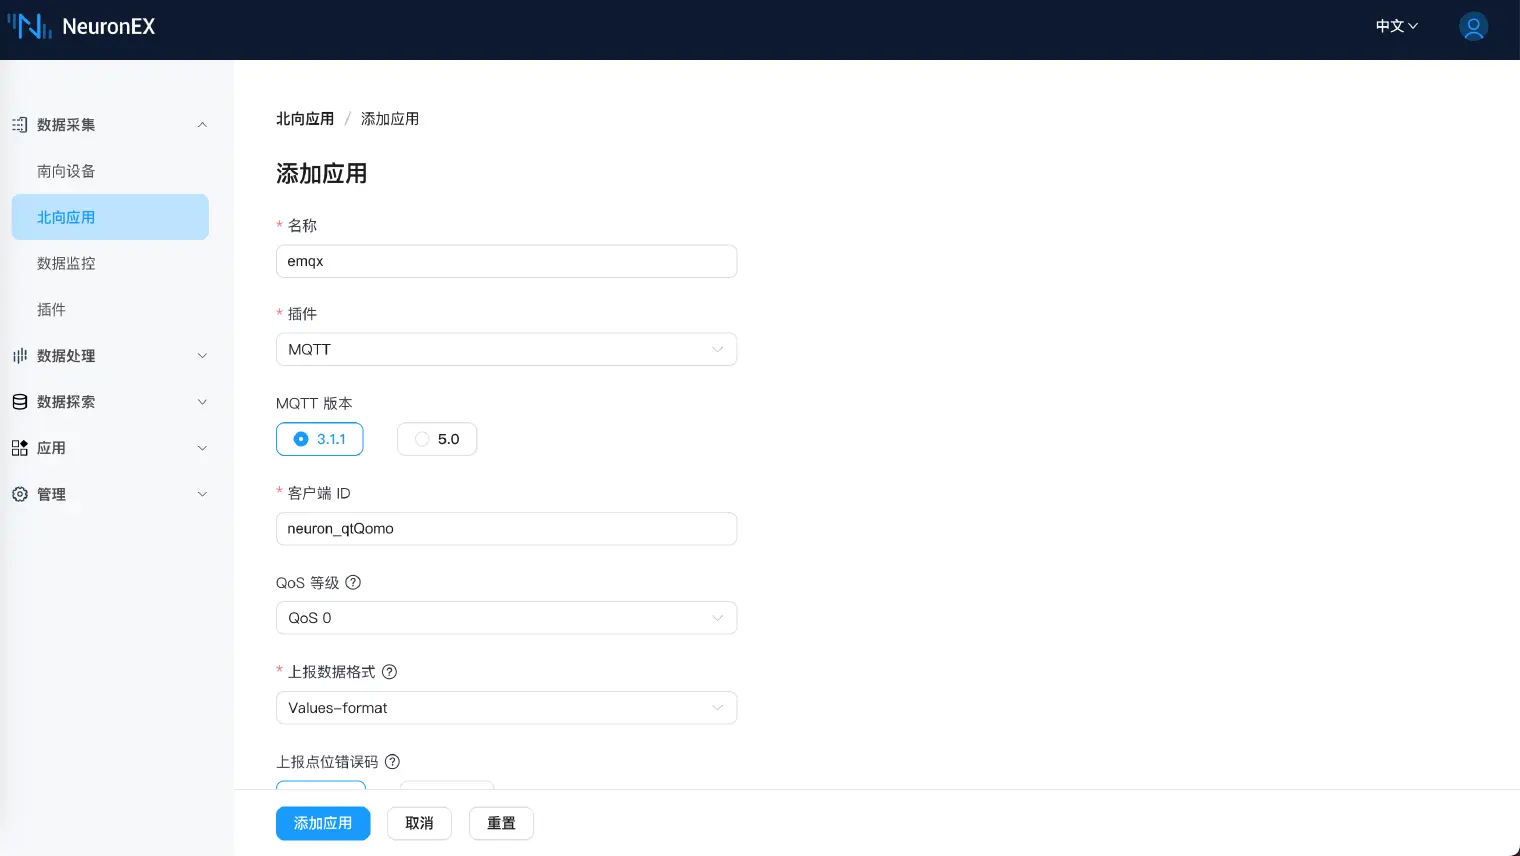Open 数据监控 in the sidebar
The height and width of the screenshot is (856, 1520).
[66, 263]
